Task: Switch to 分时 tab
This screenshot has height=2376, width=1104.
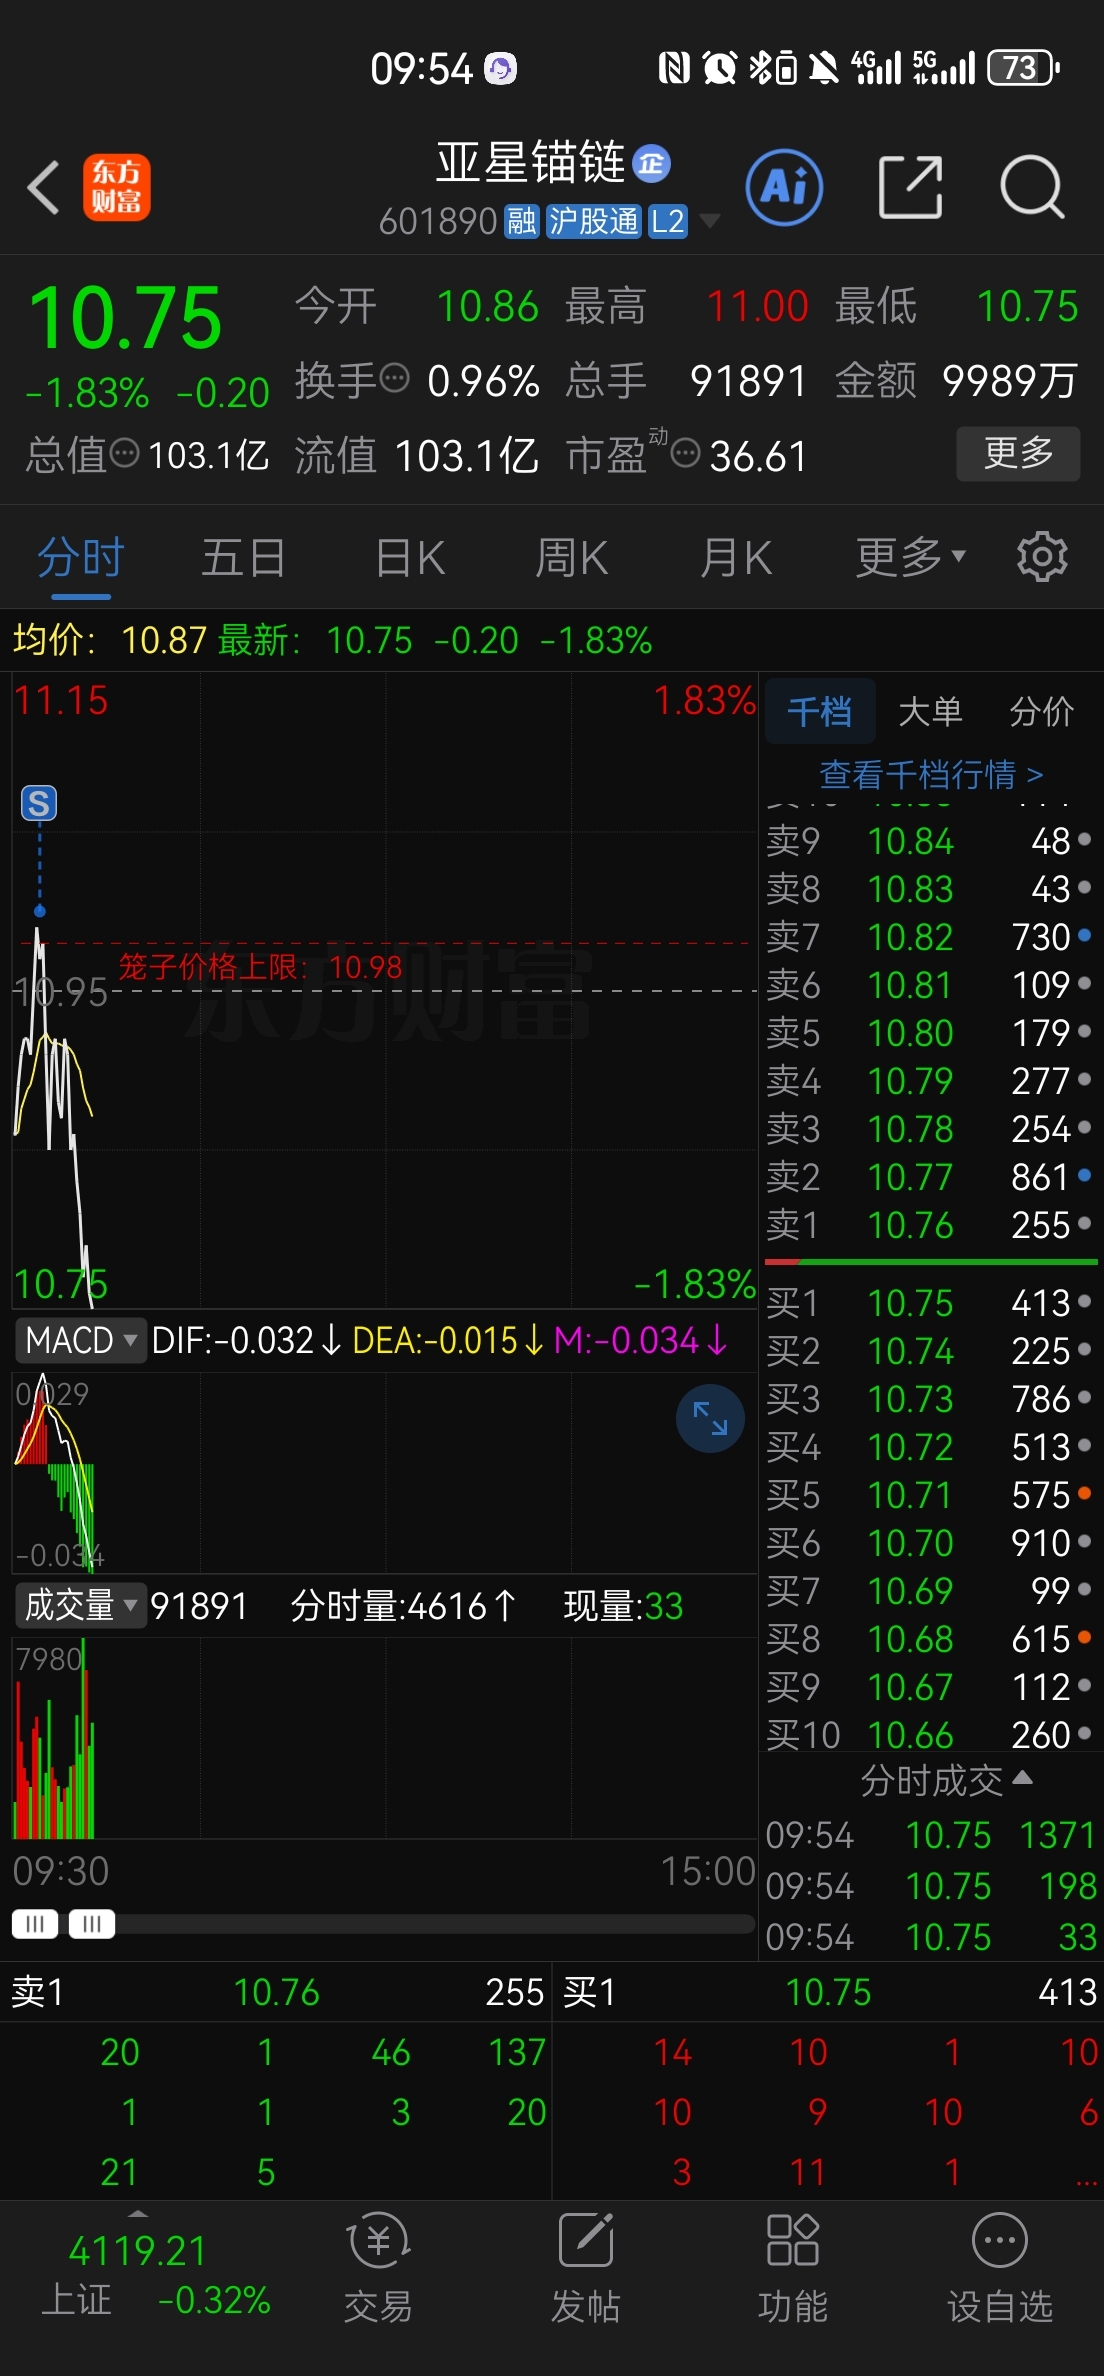Action: (x=81, y=557)
